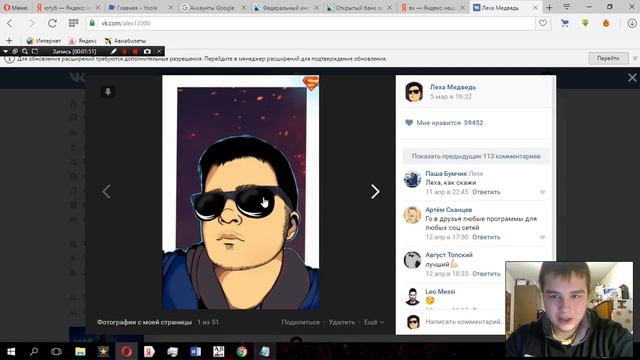Click Удалить to delete the photo
This screenshot has width=640, height=360.
(342, 322)
